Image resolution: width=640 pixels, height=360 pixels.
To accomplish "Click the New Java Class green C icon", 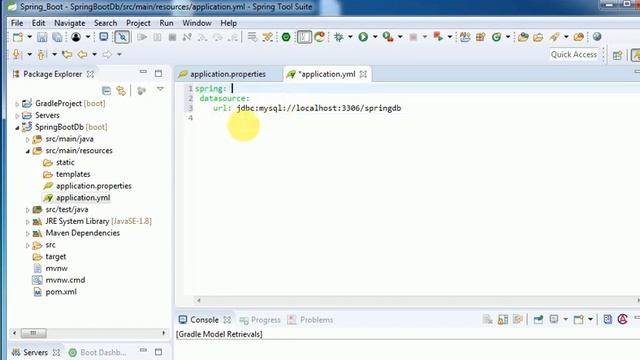I will click(496, 37).
